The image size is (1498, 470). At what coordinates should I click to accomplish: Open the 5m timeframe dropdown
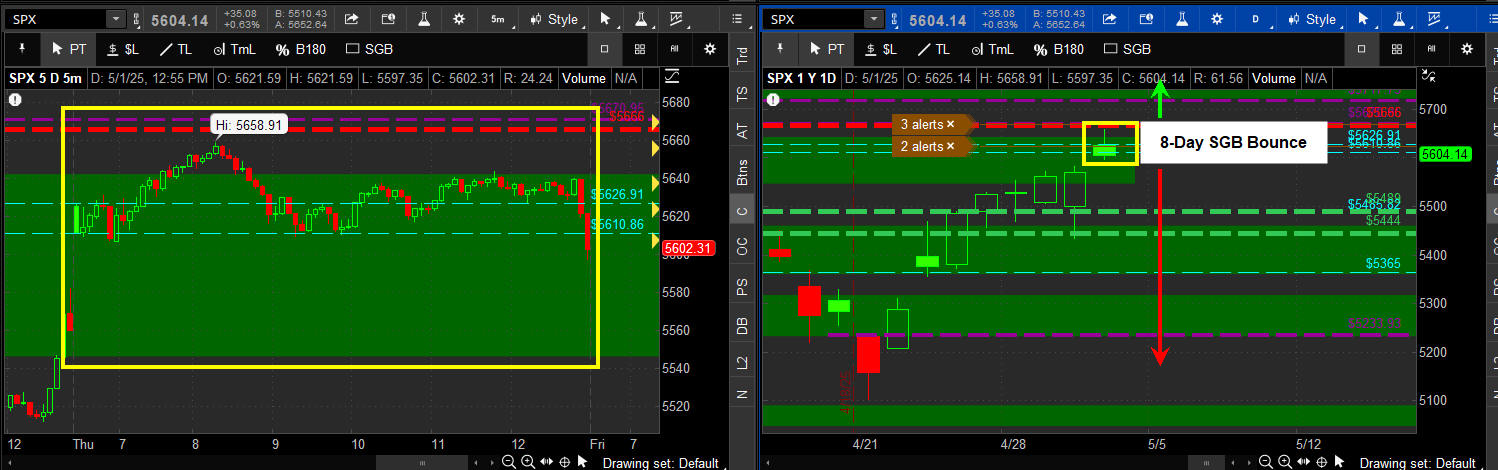[498, 19]
